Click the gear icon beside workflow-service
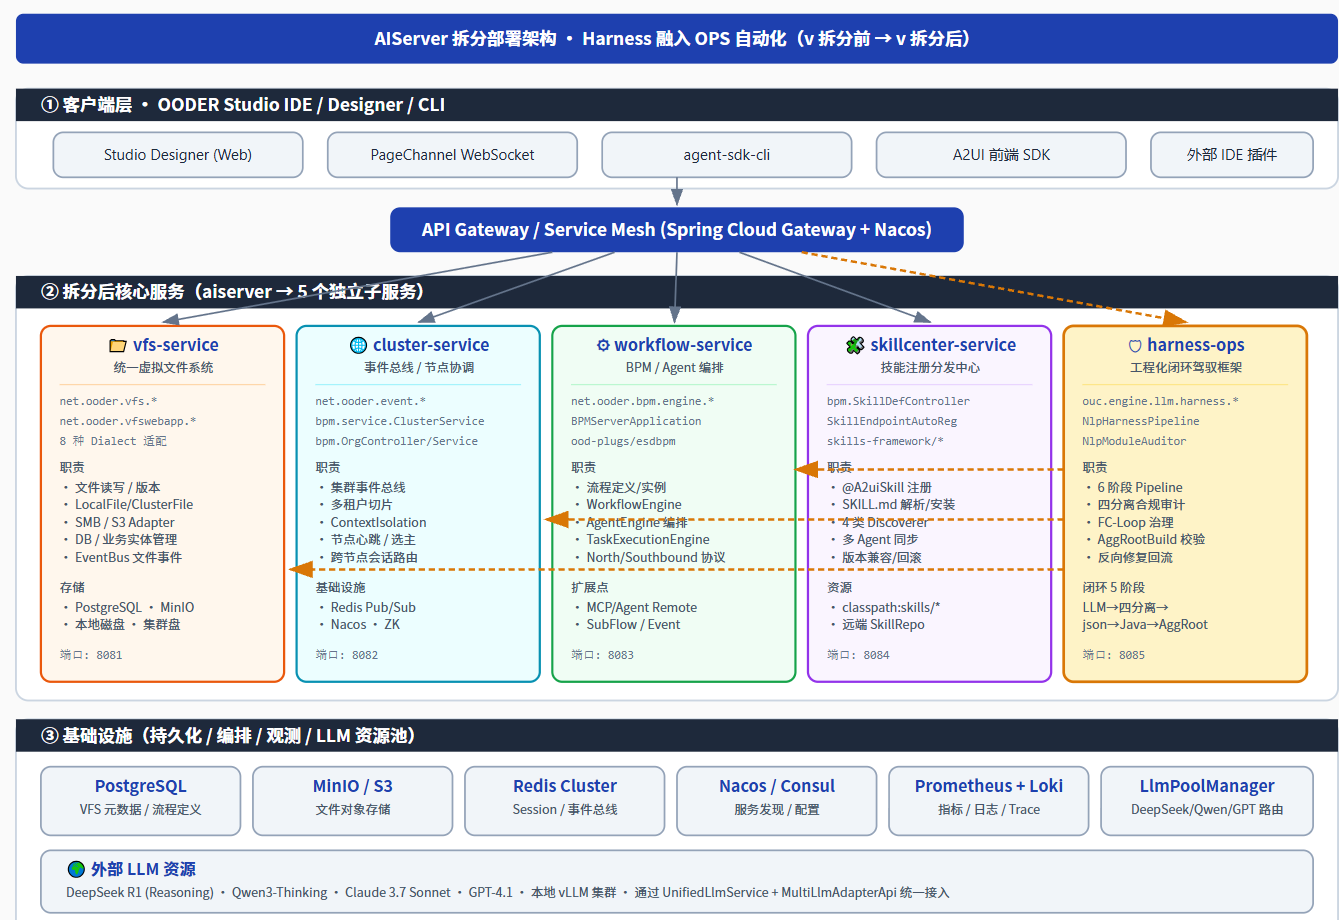Screen dimensions: 1339x920 pyautogui.click(x=603, y=345)
